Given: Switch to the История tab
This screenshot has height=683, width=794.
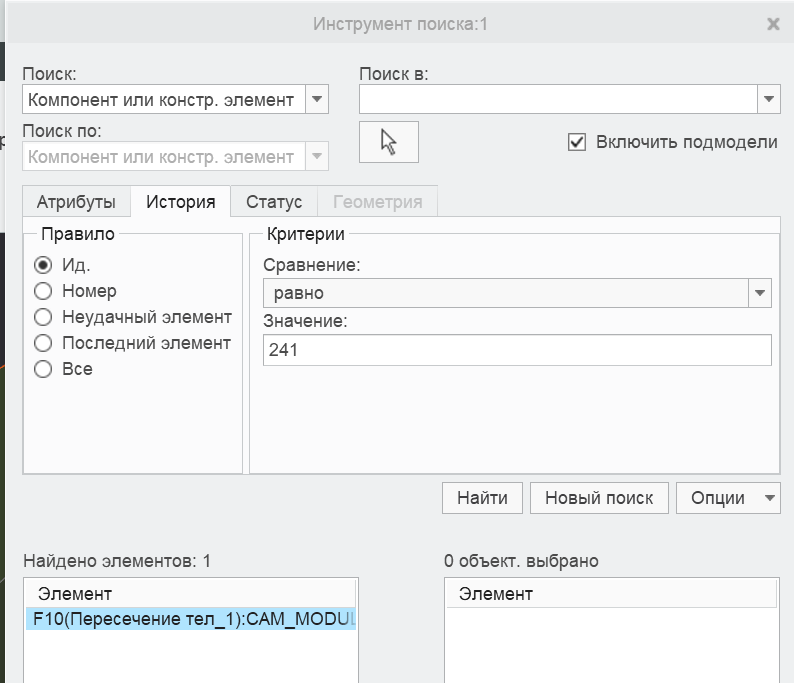Looking at the screenshot, I should pyautogui.click(x=181, y=202).
